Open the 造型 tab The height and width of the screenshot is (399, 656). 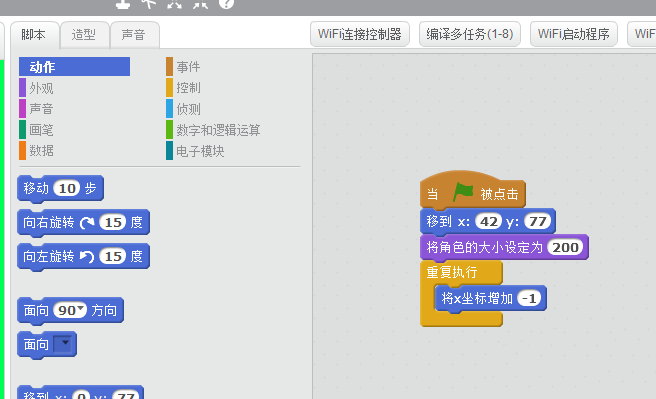click(x=84, y=35)
